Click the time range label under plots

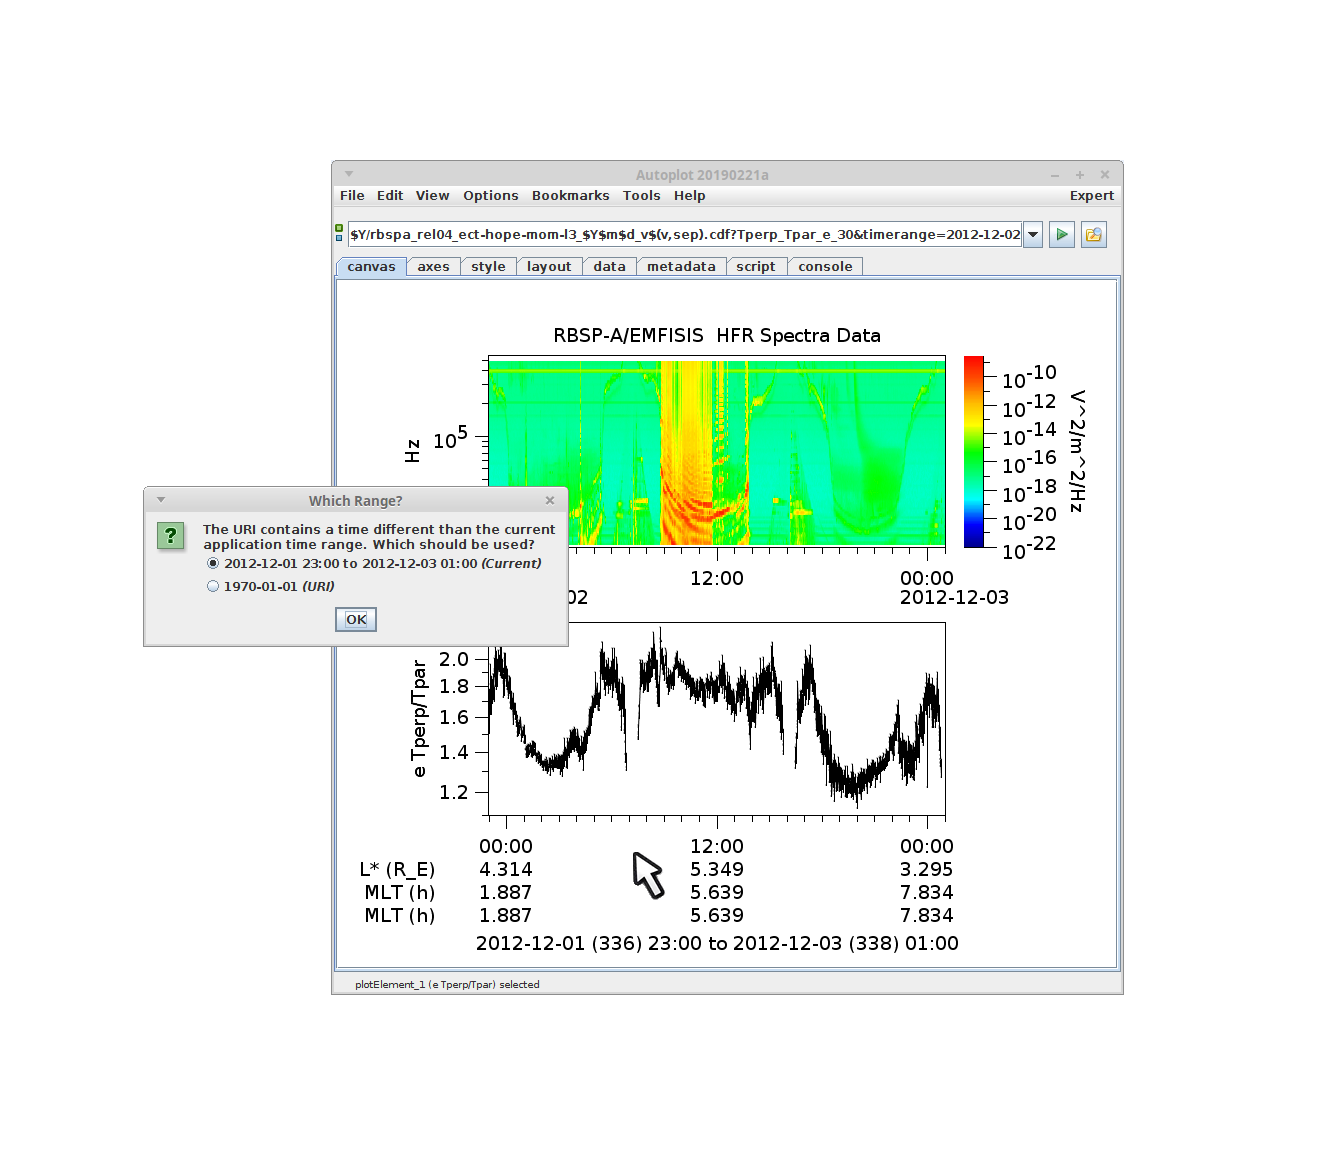tap(717, 944)
